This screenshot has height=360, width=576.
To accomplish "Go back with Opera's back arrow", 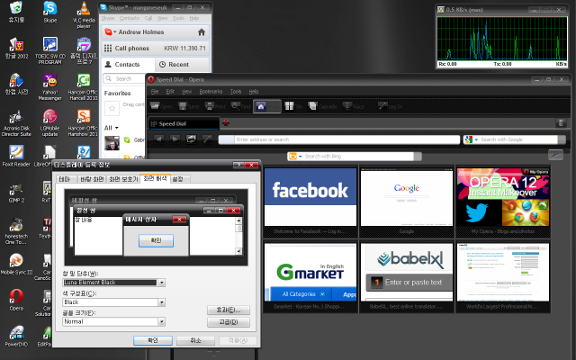I will 159,139.
